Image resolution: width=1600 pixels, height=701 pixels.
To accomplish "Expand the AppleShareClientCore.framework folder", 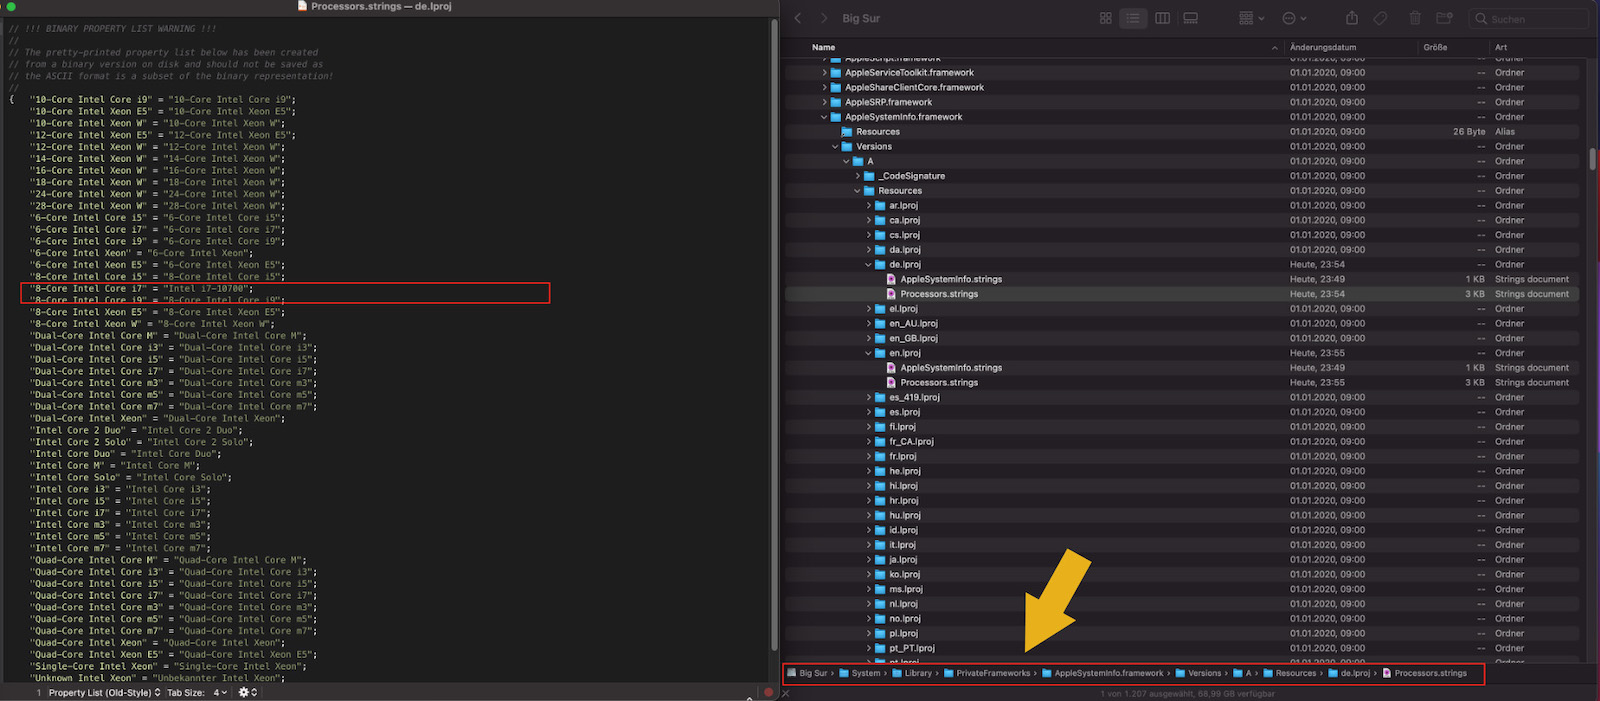I will coord(824,88).
